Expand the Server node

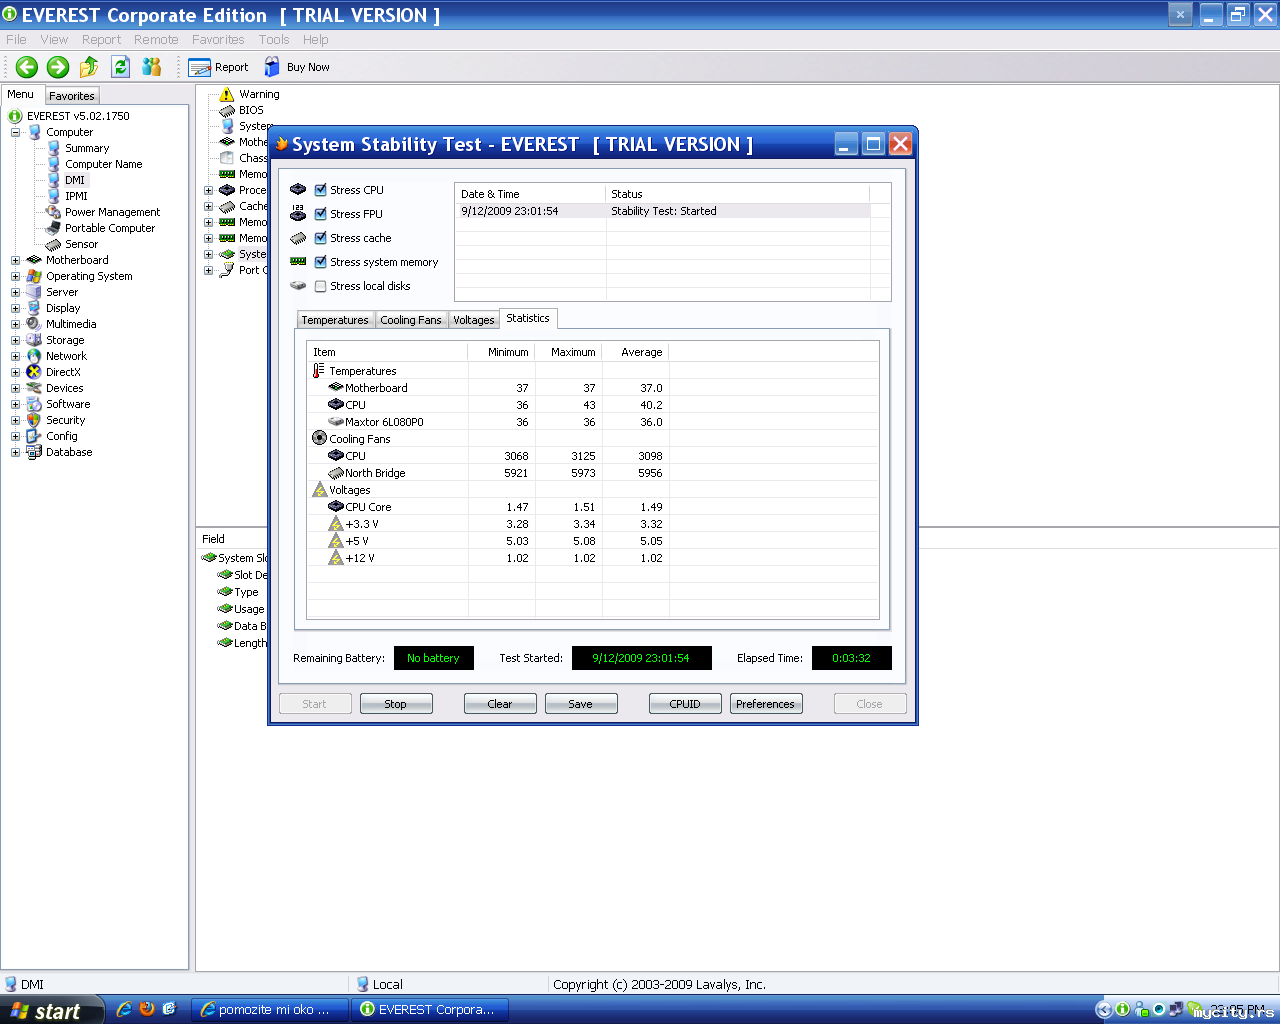(16, 292)
